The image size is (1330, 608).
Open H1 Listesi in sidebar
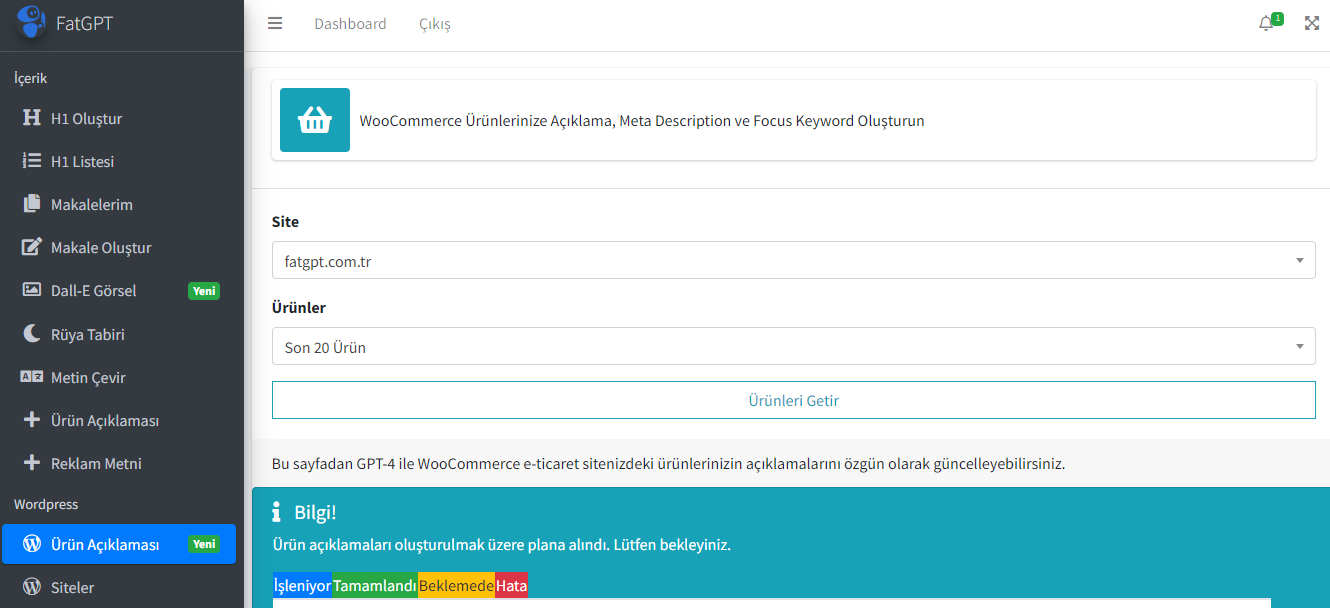[x=119, y=162]
